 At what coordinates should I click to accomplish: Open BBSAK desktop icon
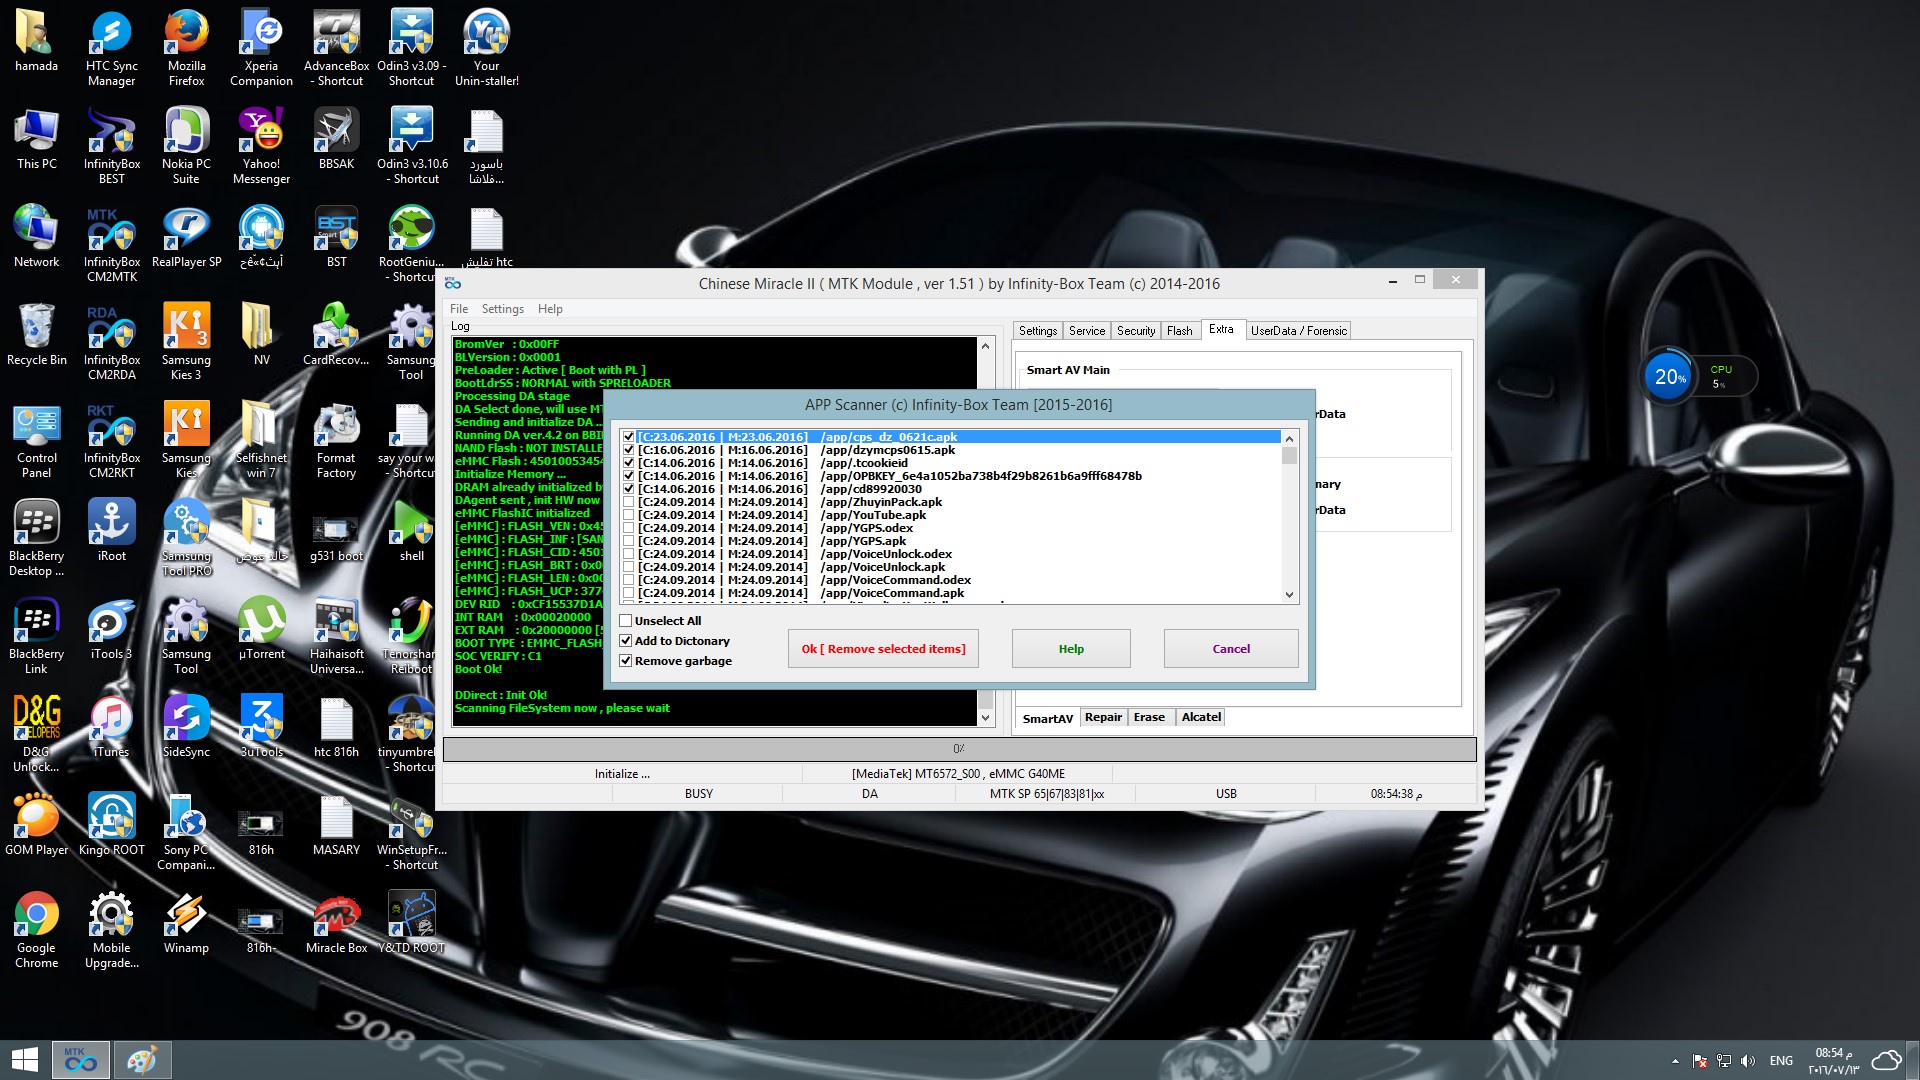tap(336, 140)
